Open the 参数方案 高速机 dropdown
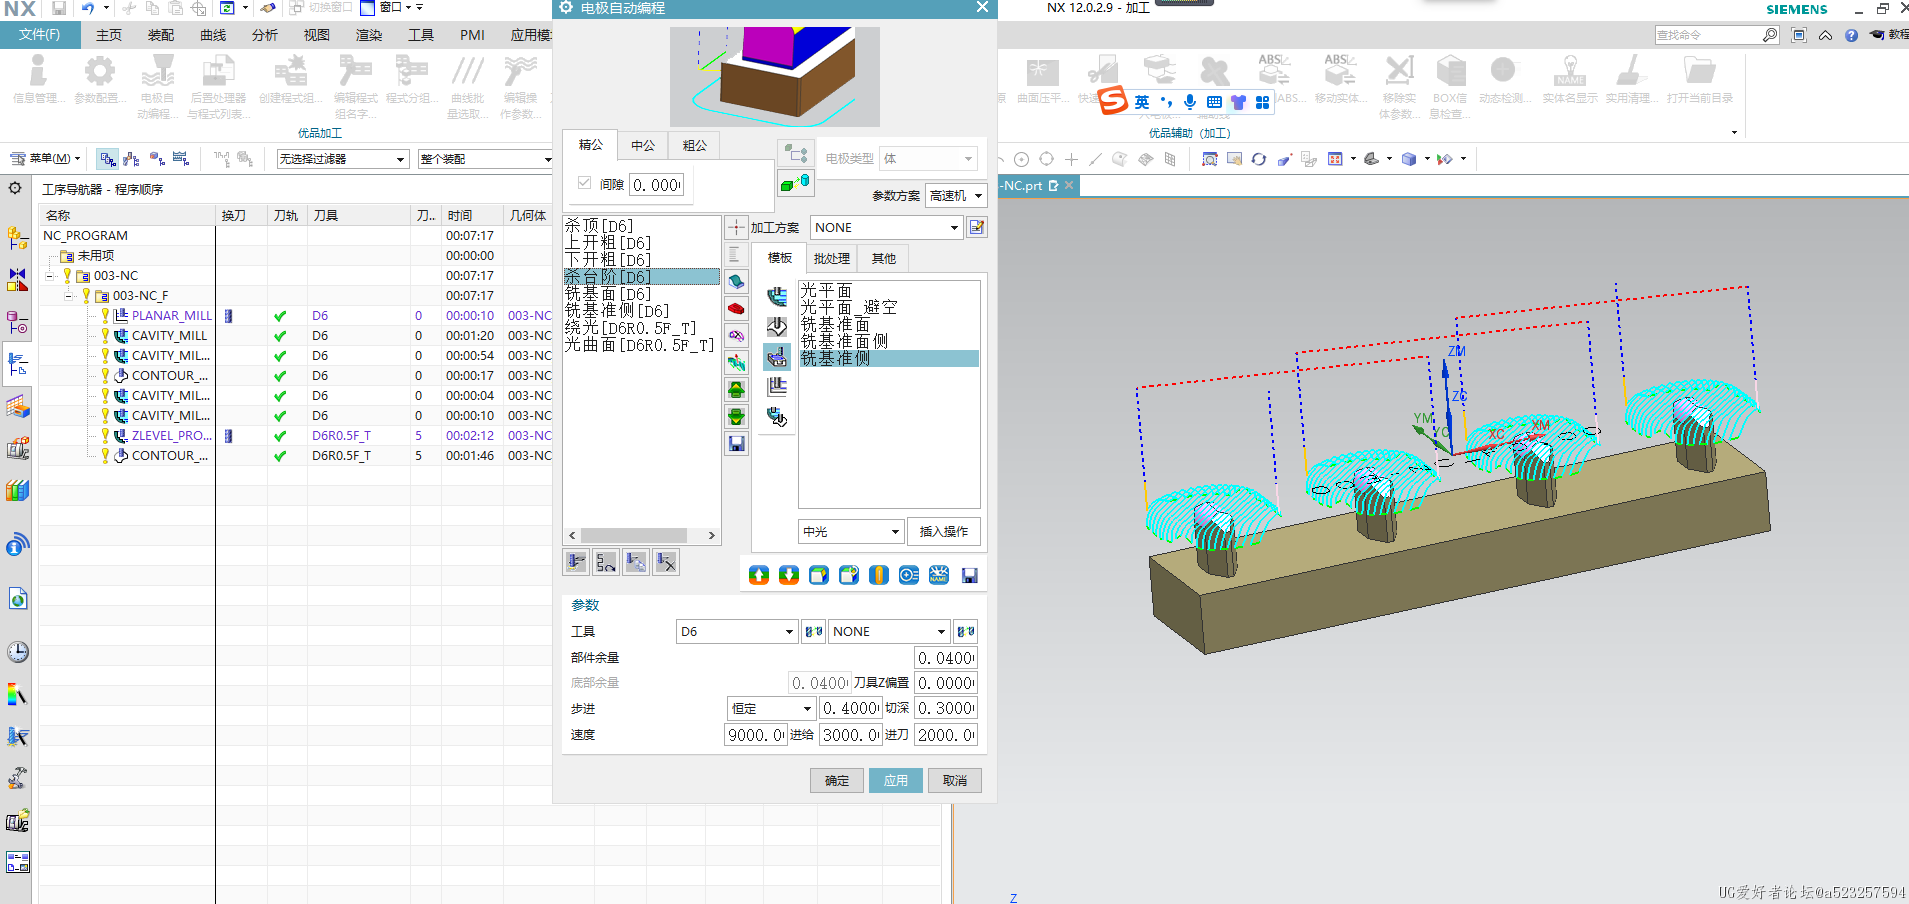This screenshot has height=904, width=1909. tap(957, 196)
